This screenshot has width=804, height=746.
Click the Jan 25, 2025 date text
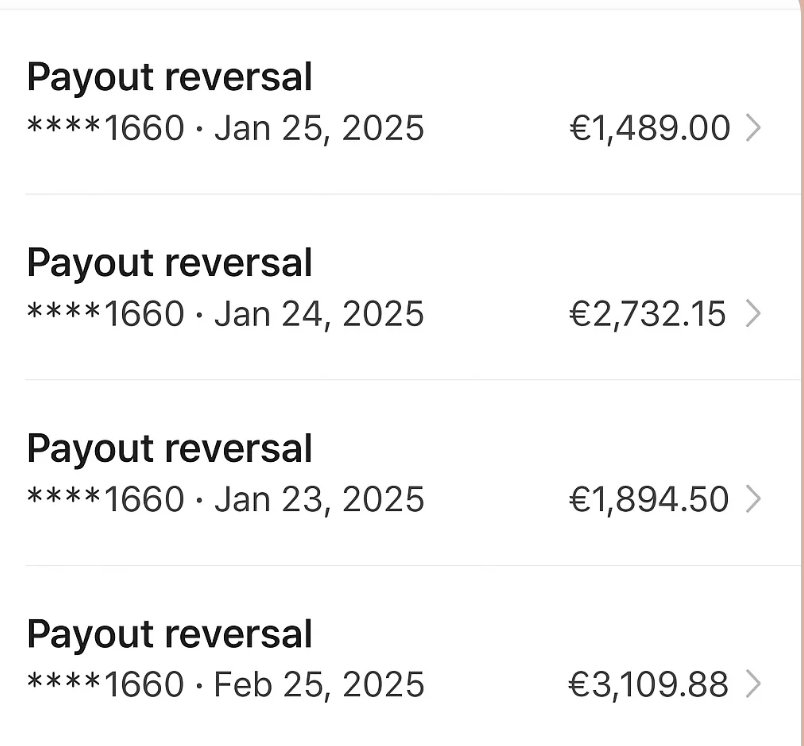[x=319, y=128]
